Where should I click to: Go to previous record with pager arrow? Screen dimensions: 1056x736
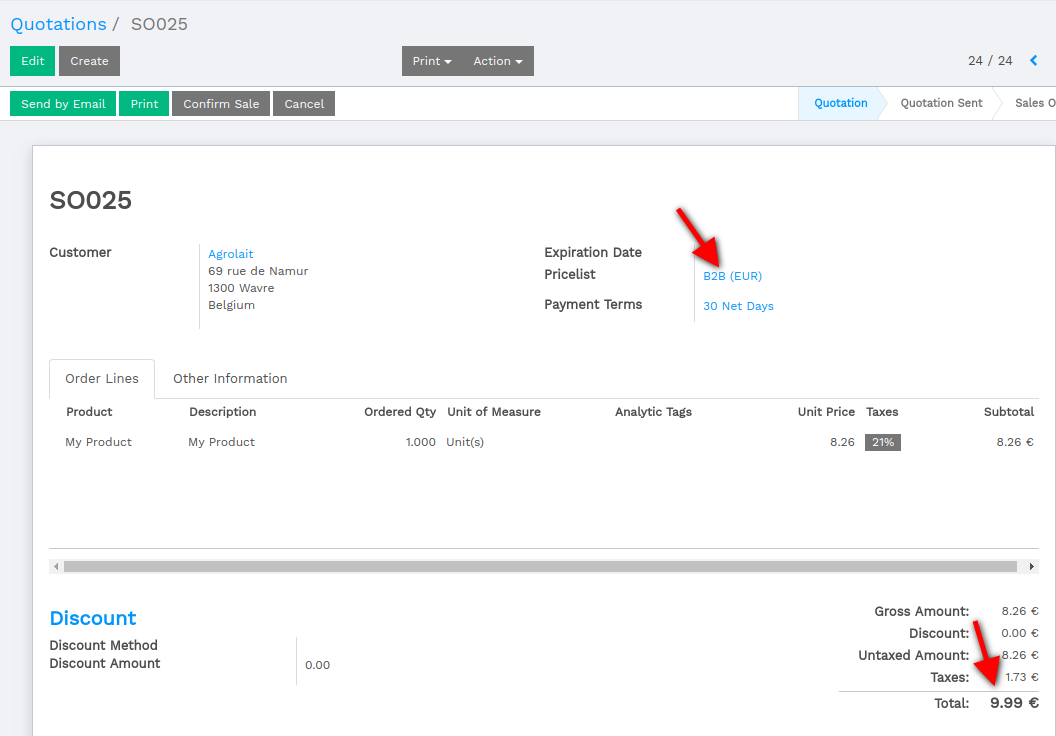click(1034, 61)
